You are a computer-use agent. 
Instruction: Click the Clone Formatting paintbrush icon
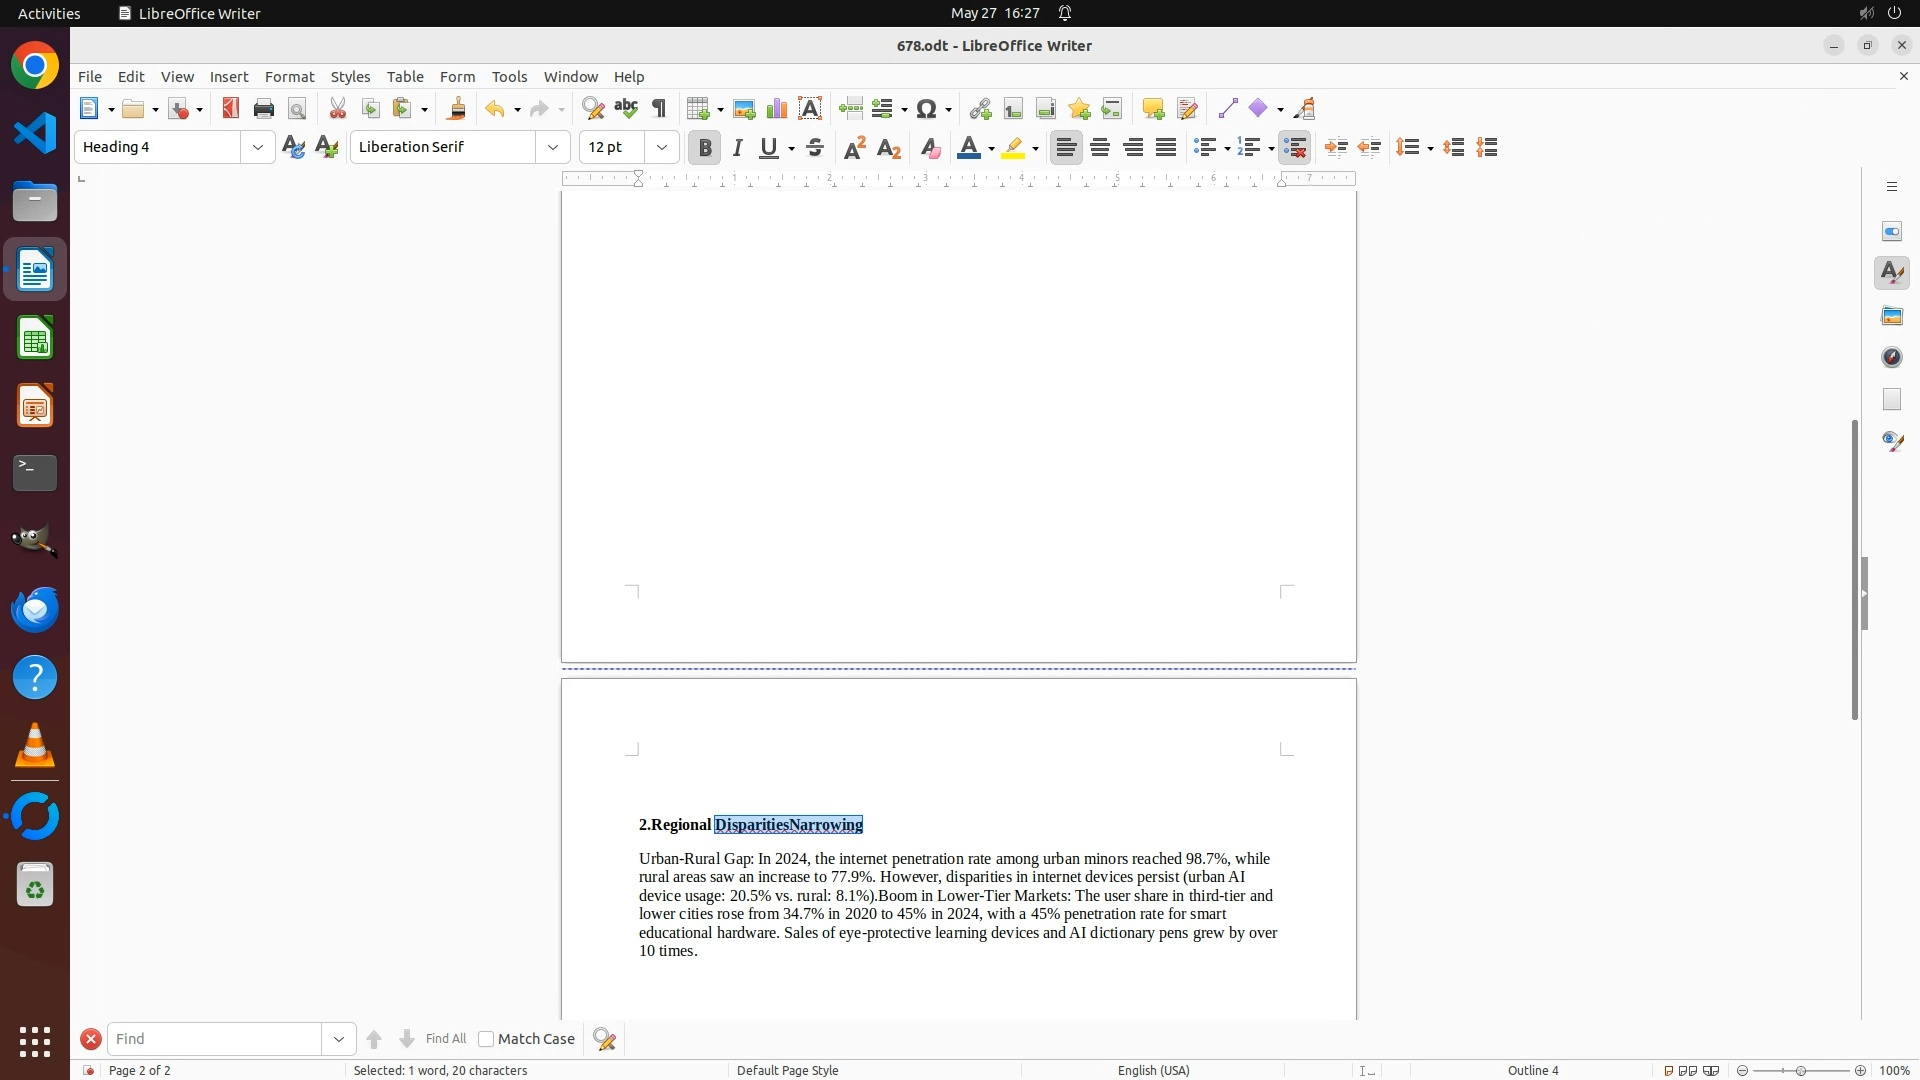point(457,109)
